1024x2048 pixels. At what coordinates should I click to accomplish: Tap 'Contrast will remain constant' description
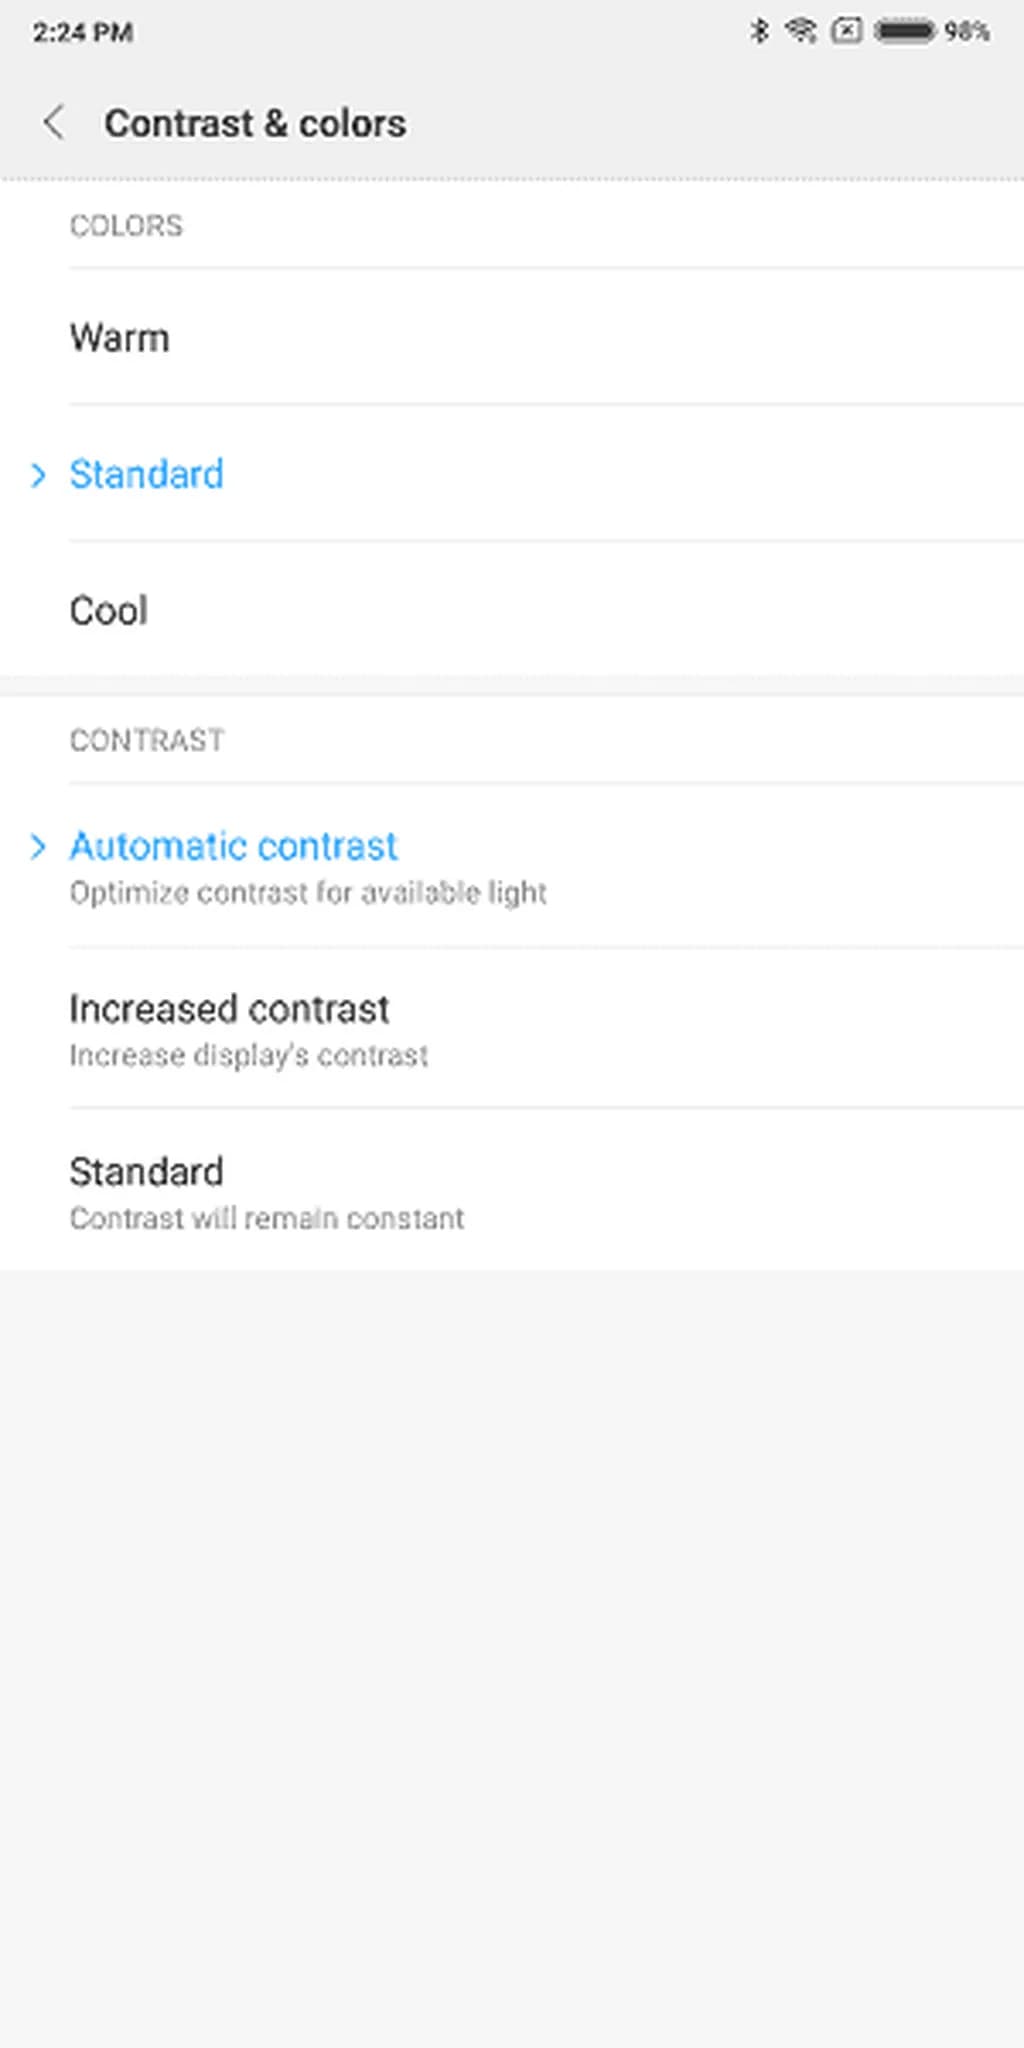267,1219
